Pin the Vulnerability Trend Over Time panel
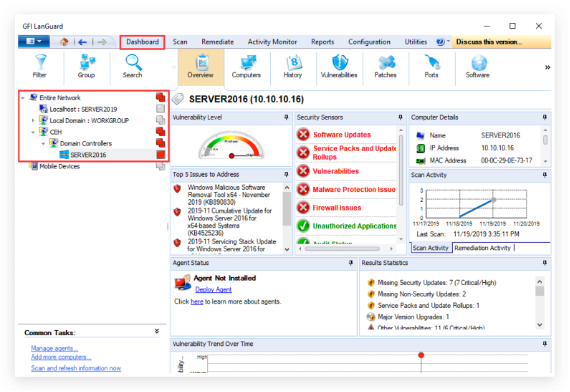Viewport: 570px width, 392px height. 545,344
